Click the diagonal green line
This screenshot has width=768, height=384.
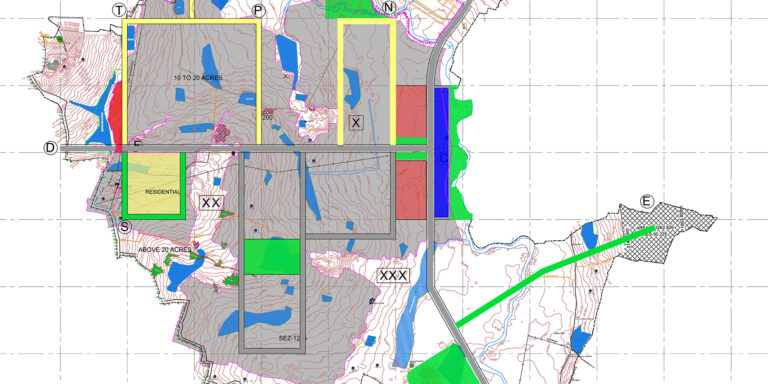(x=555, y=276)
